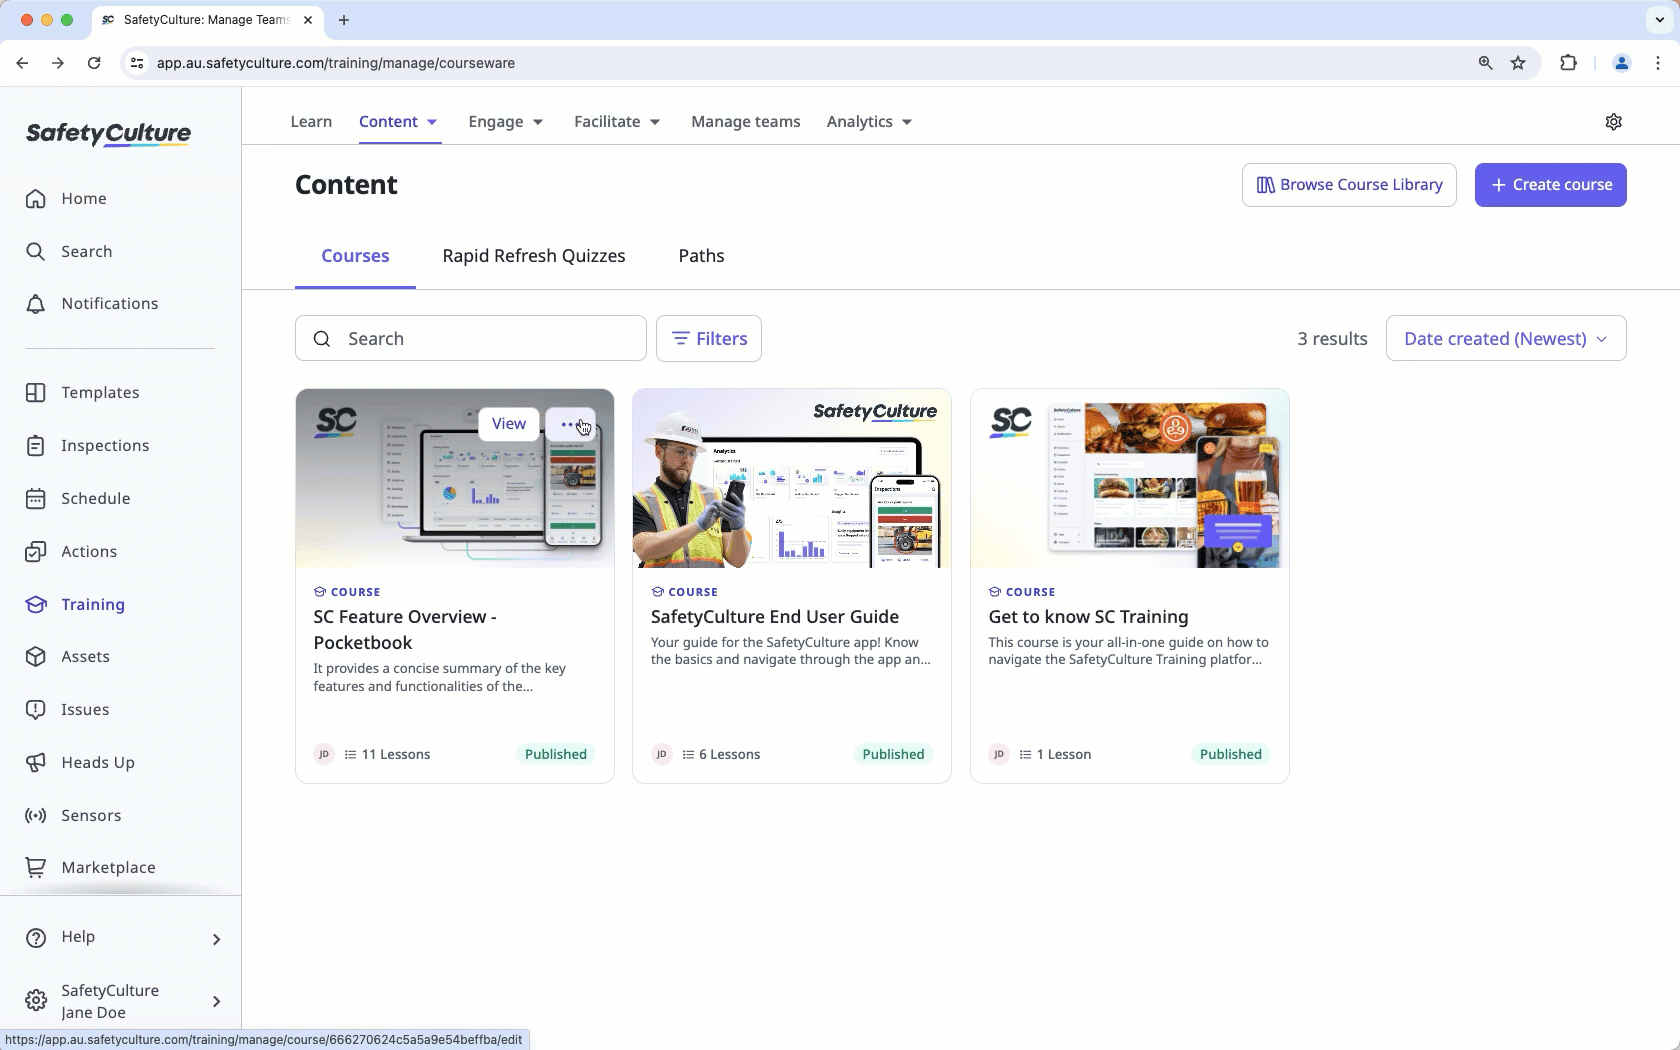Open three-dots menu on SC Feature Overview card
This screenshot has height=1050, width=1680.
(x=570, y=424)
